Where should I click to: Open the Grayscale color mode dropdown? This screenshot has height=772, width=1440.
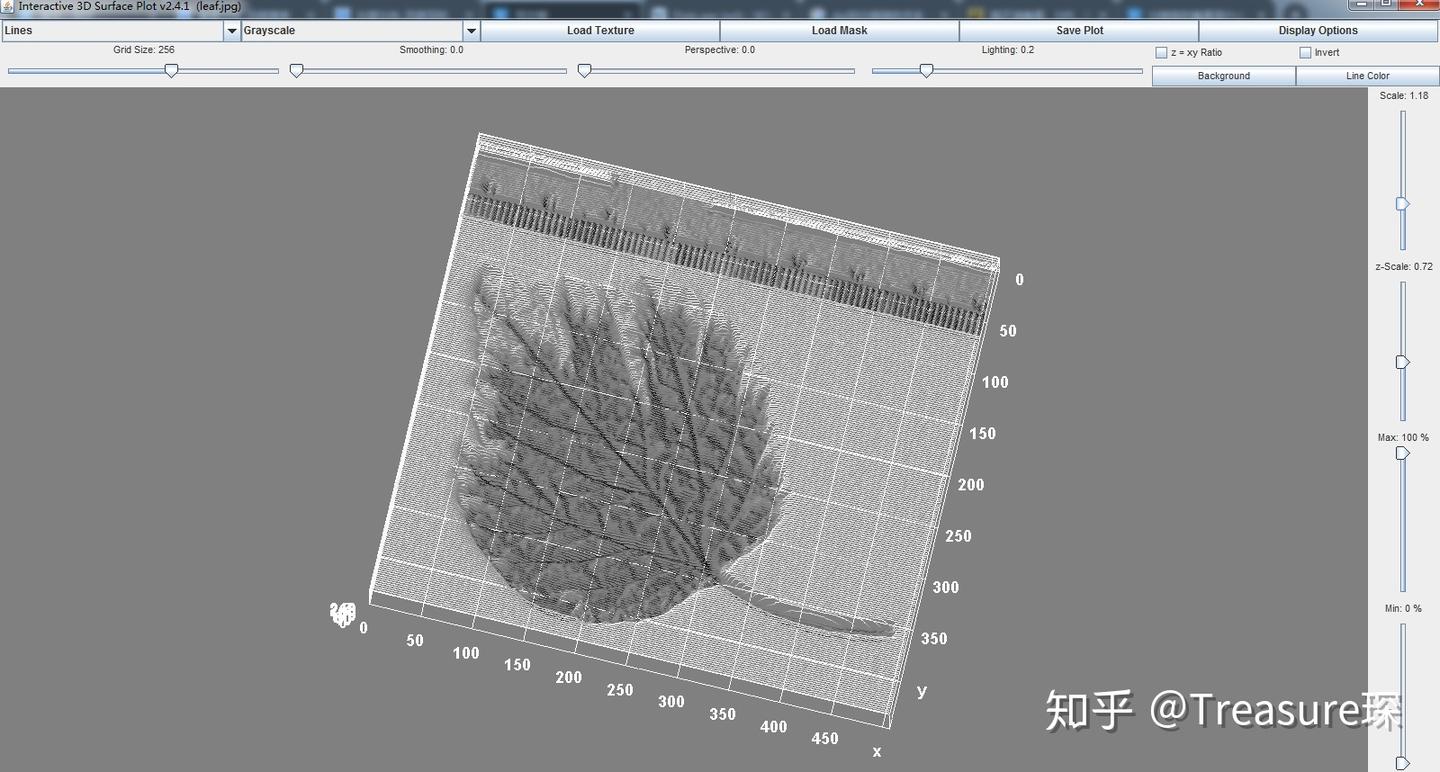(350, 30)
